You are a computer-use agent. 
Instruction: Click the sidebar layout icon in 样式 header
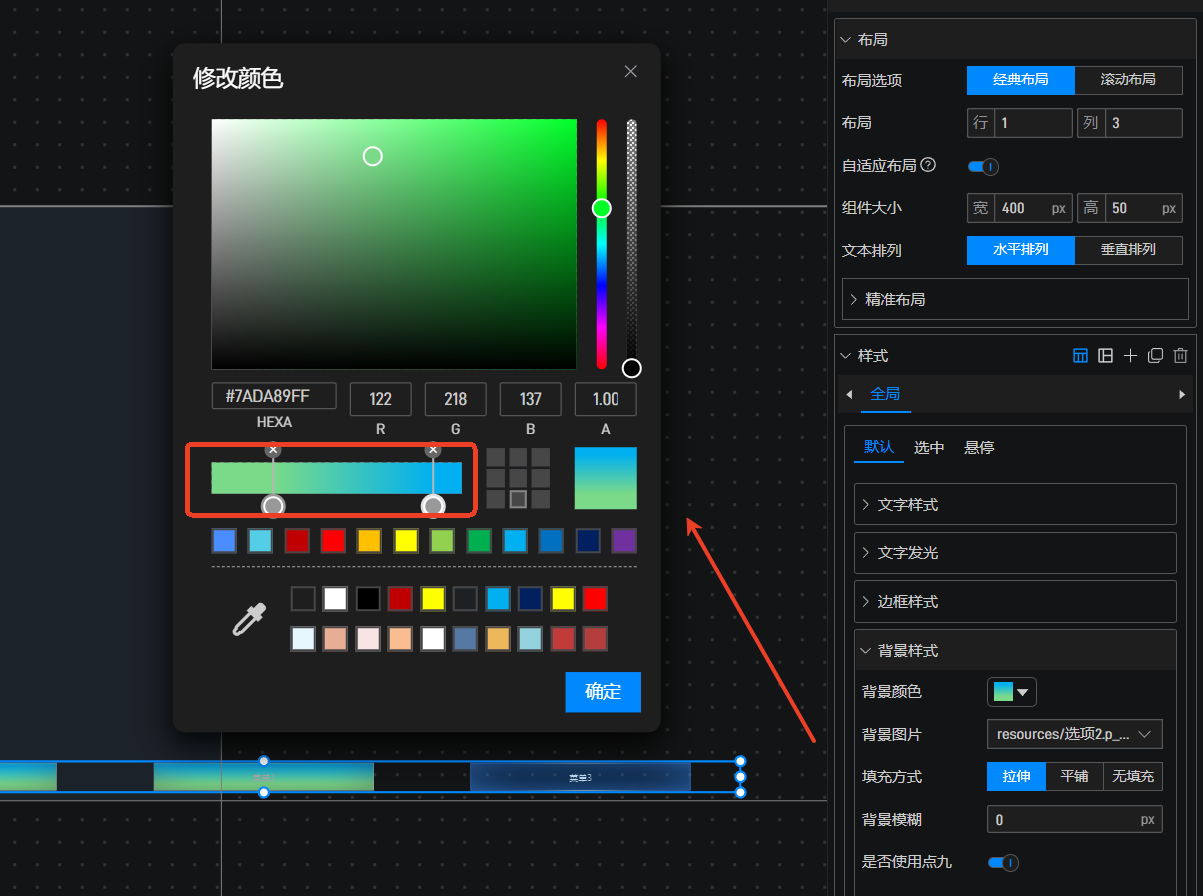[x=1105, y=356]
